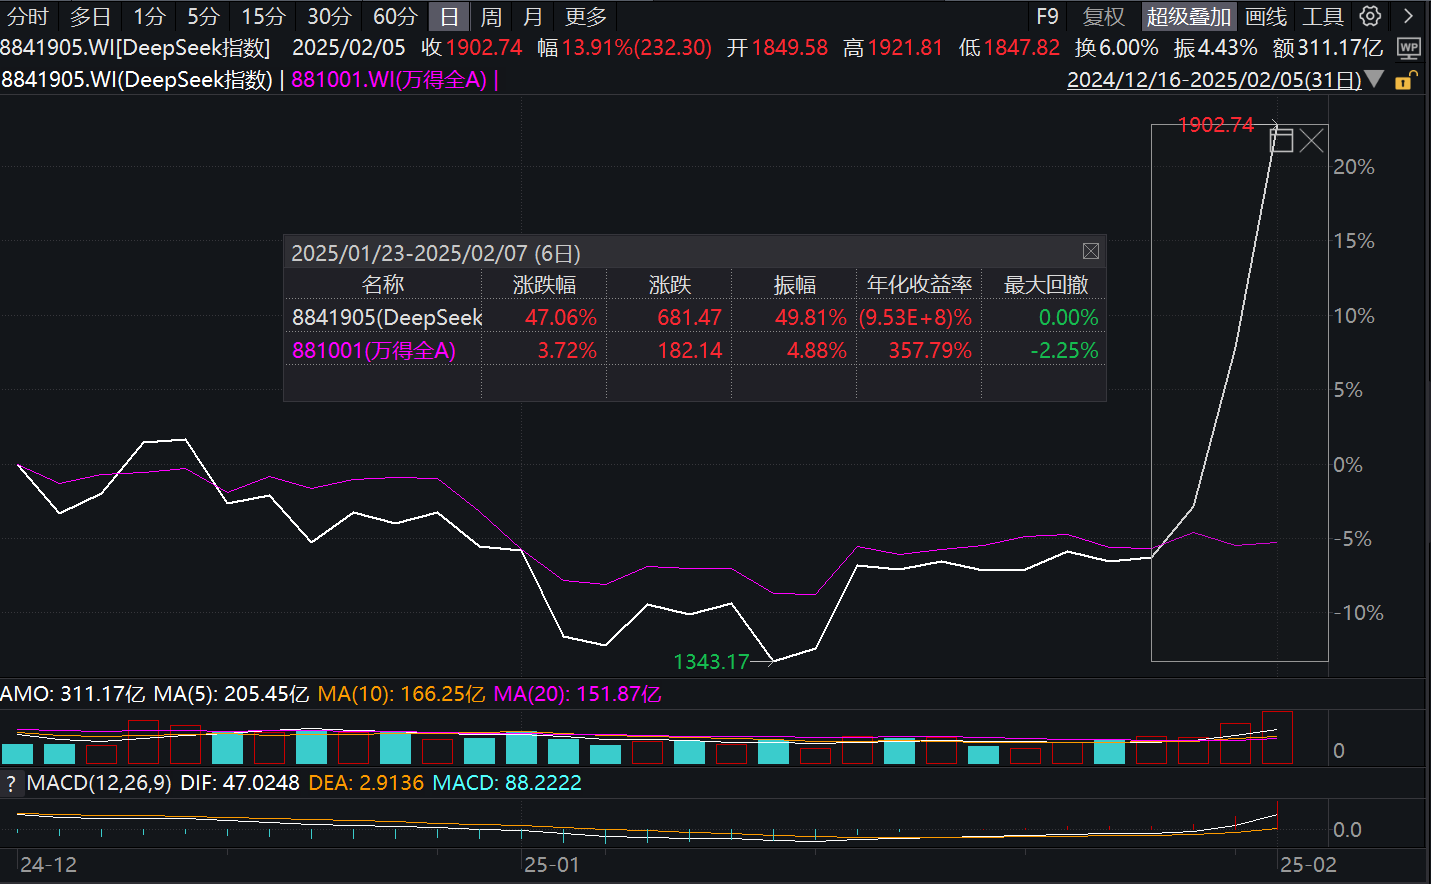Open the 更多 periods dropdown
Viewport: 1431px width, 884px height.
pos(585,15)
